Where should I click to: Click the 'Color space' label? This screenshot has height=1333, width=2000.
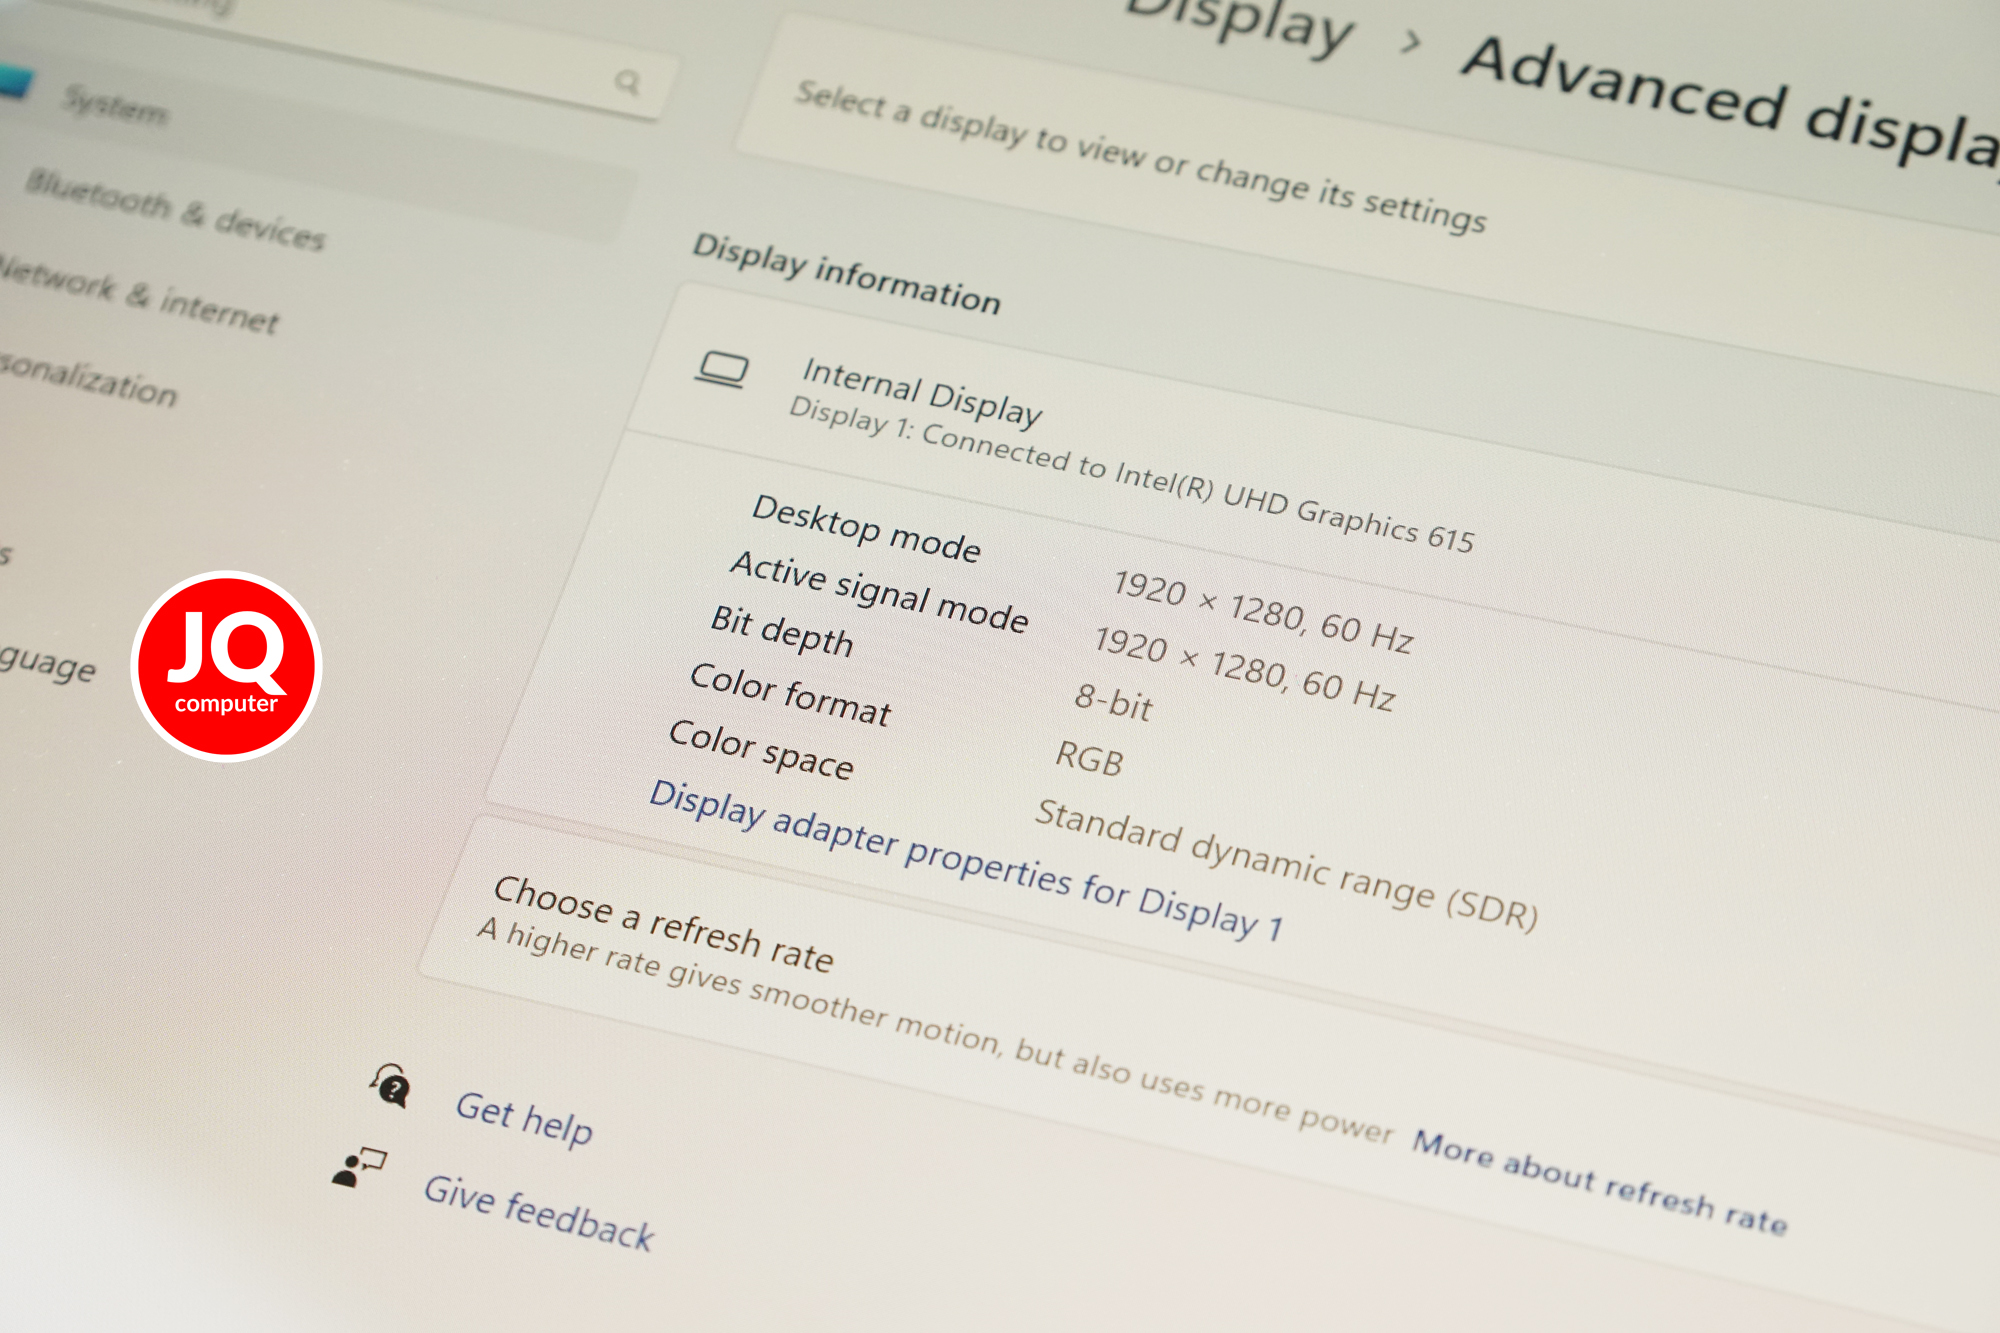761,748
